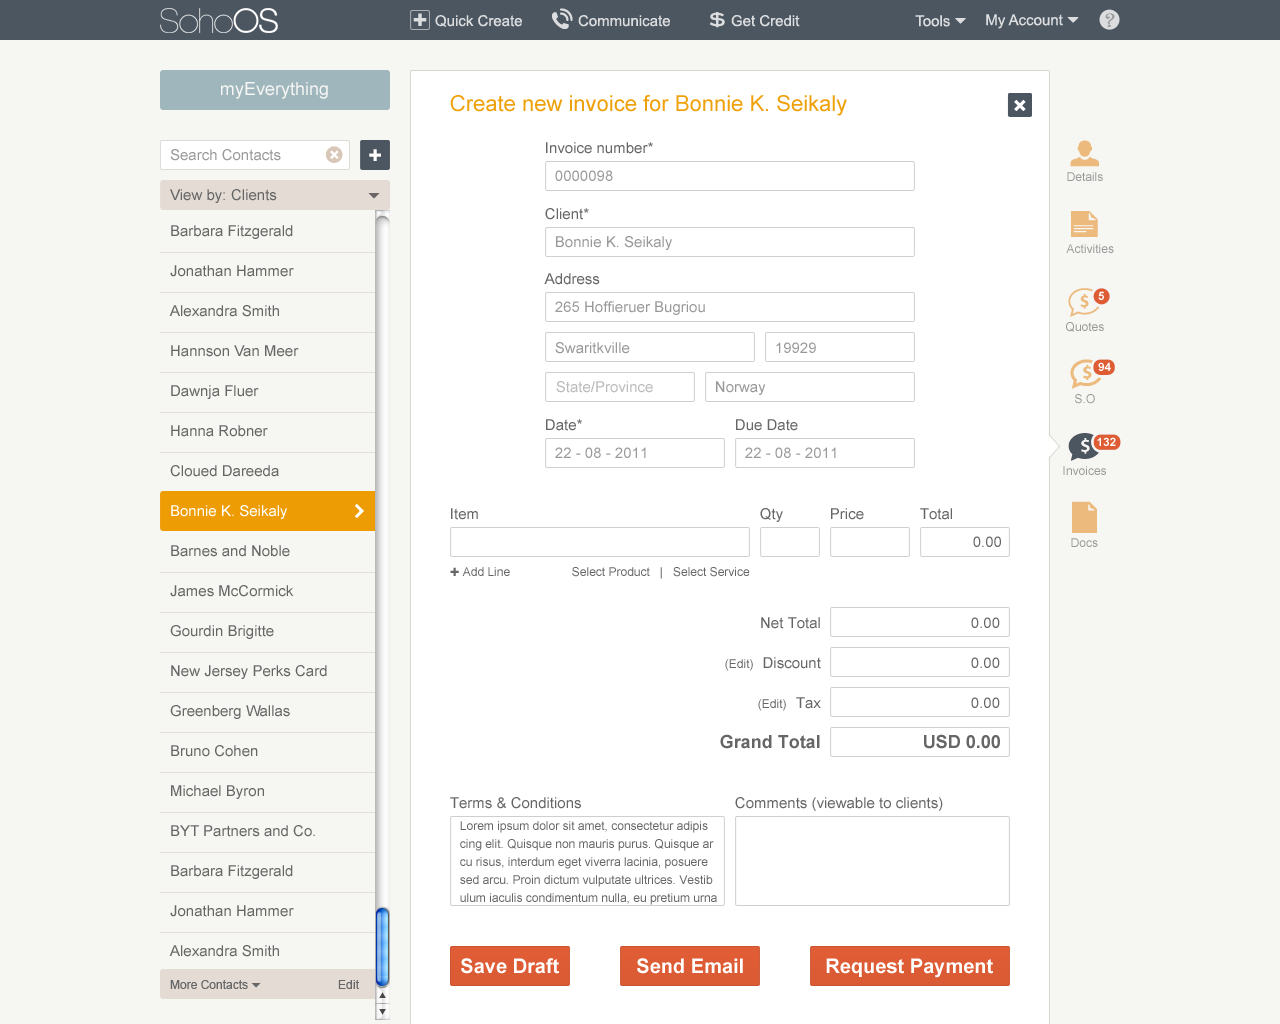Close the create invoice form
Viewport: 1280px width, 1024px height.
pyautogui.click(x=1020, y=105)
